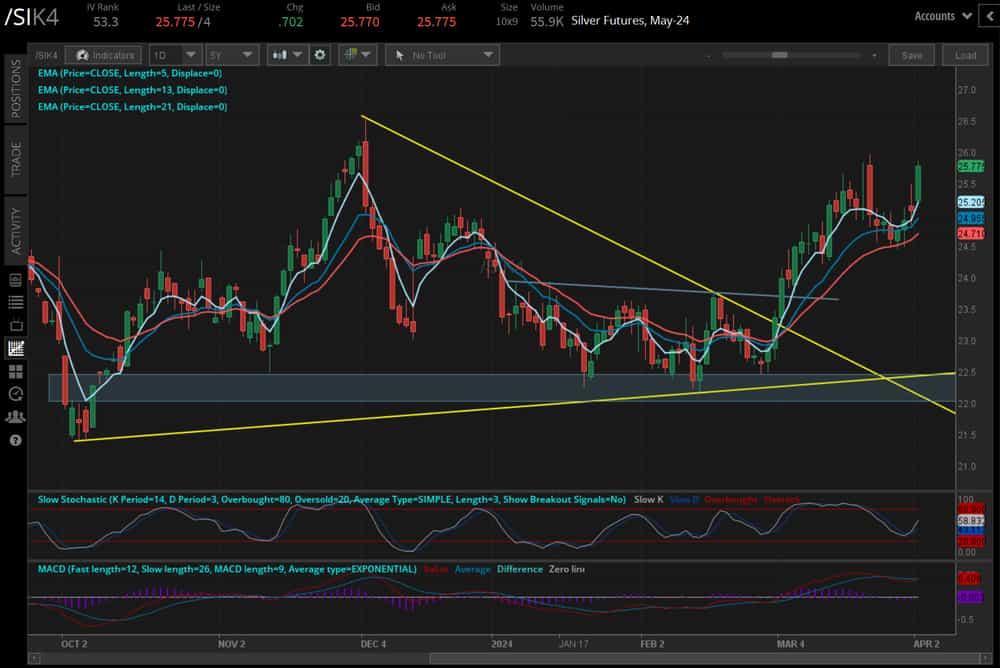Screen dimensions: 1000x668
Task: Click the TV media icon in sidebar
Action: click(15, 325)
